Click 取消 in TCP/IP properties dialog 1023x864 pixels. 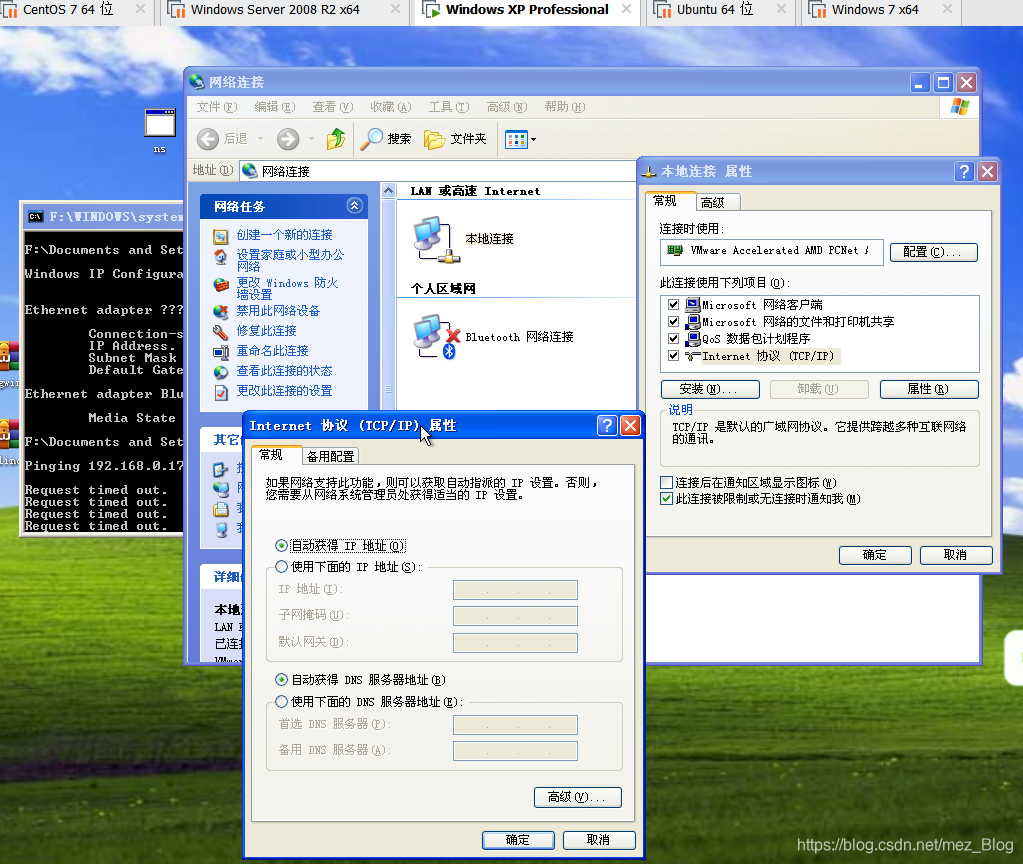point(599,840)
